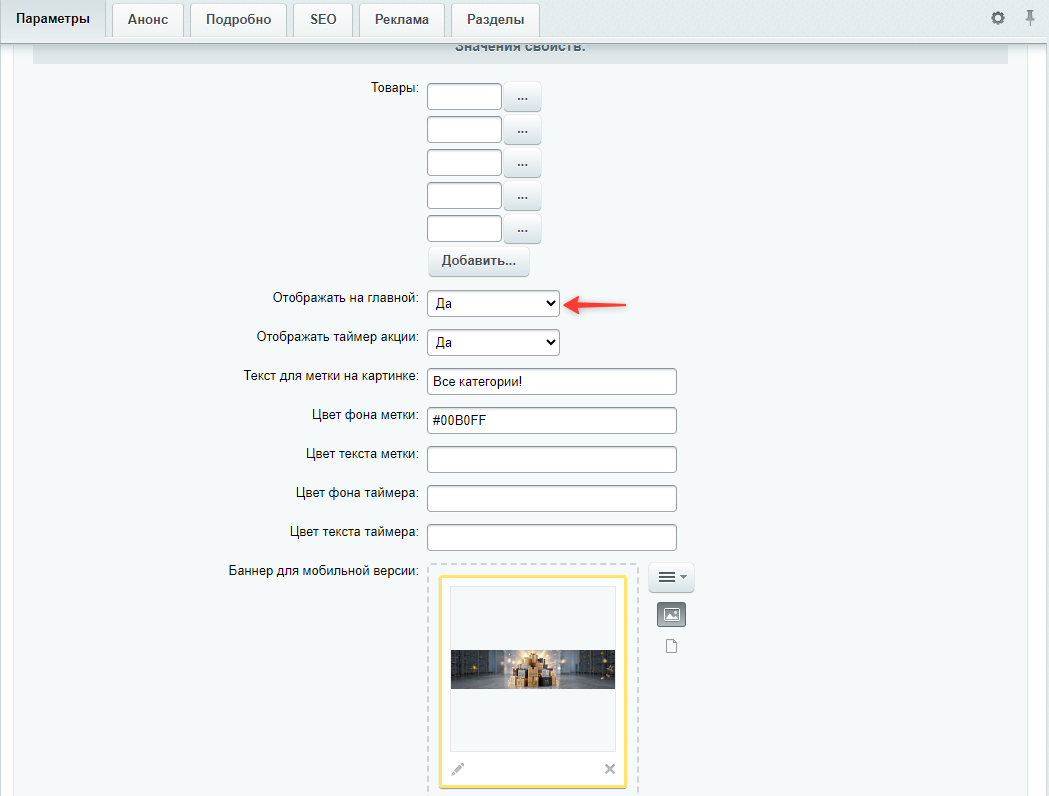The width and height of the screenshot is (1049, 796).
Task: Click the document file icon beside banner
Action: coord(671,646)
